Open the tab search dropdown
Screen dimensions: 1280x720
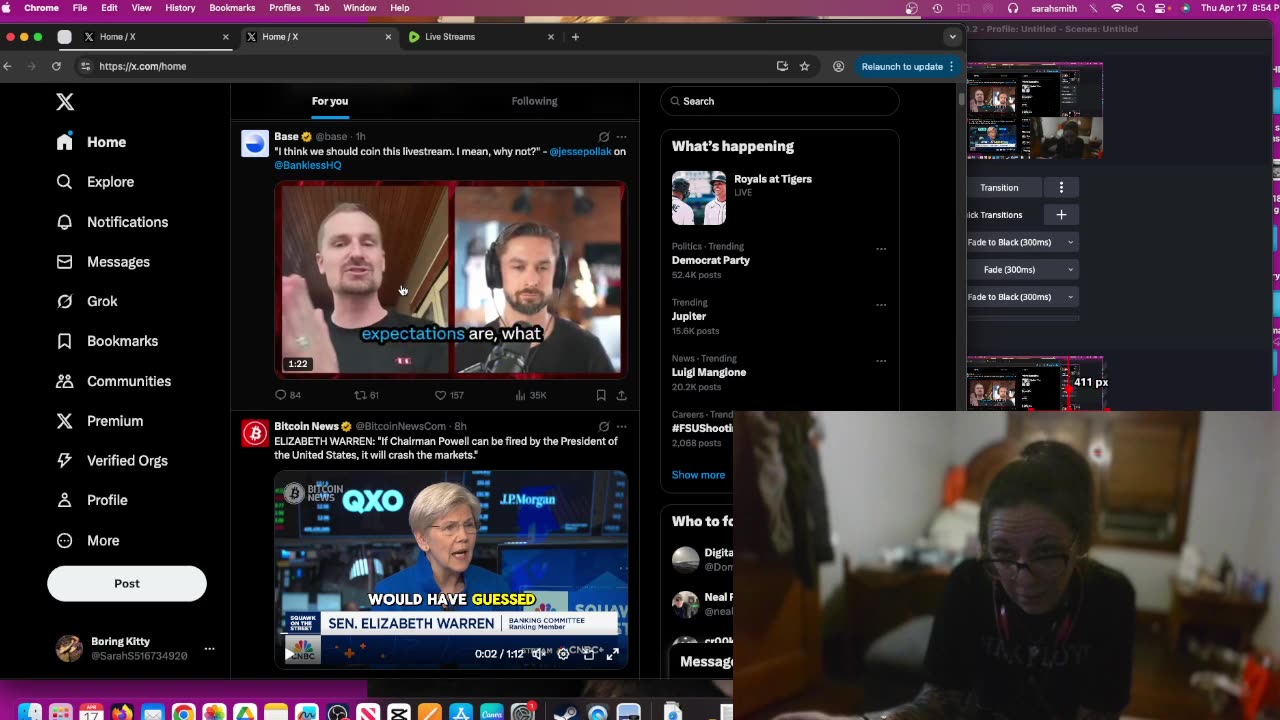952,37
